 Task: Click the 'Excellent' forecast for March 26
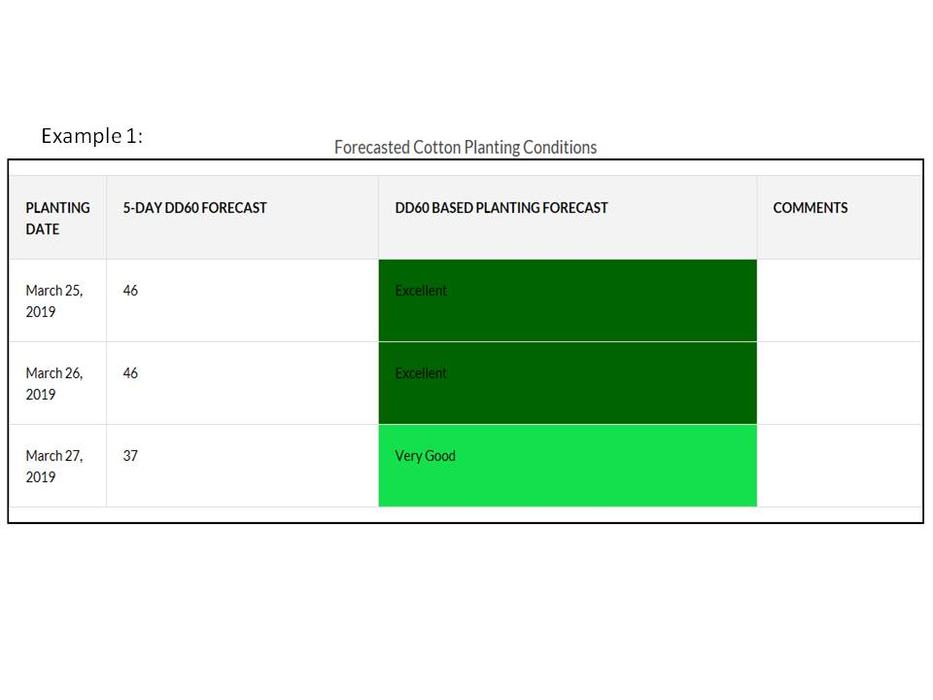pyautogui.click(x=568, y=383)
